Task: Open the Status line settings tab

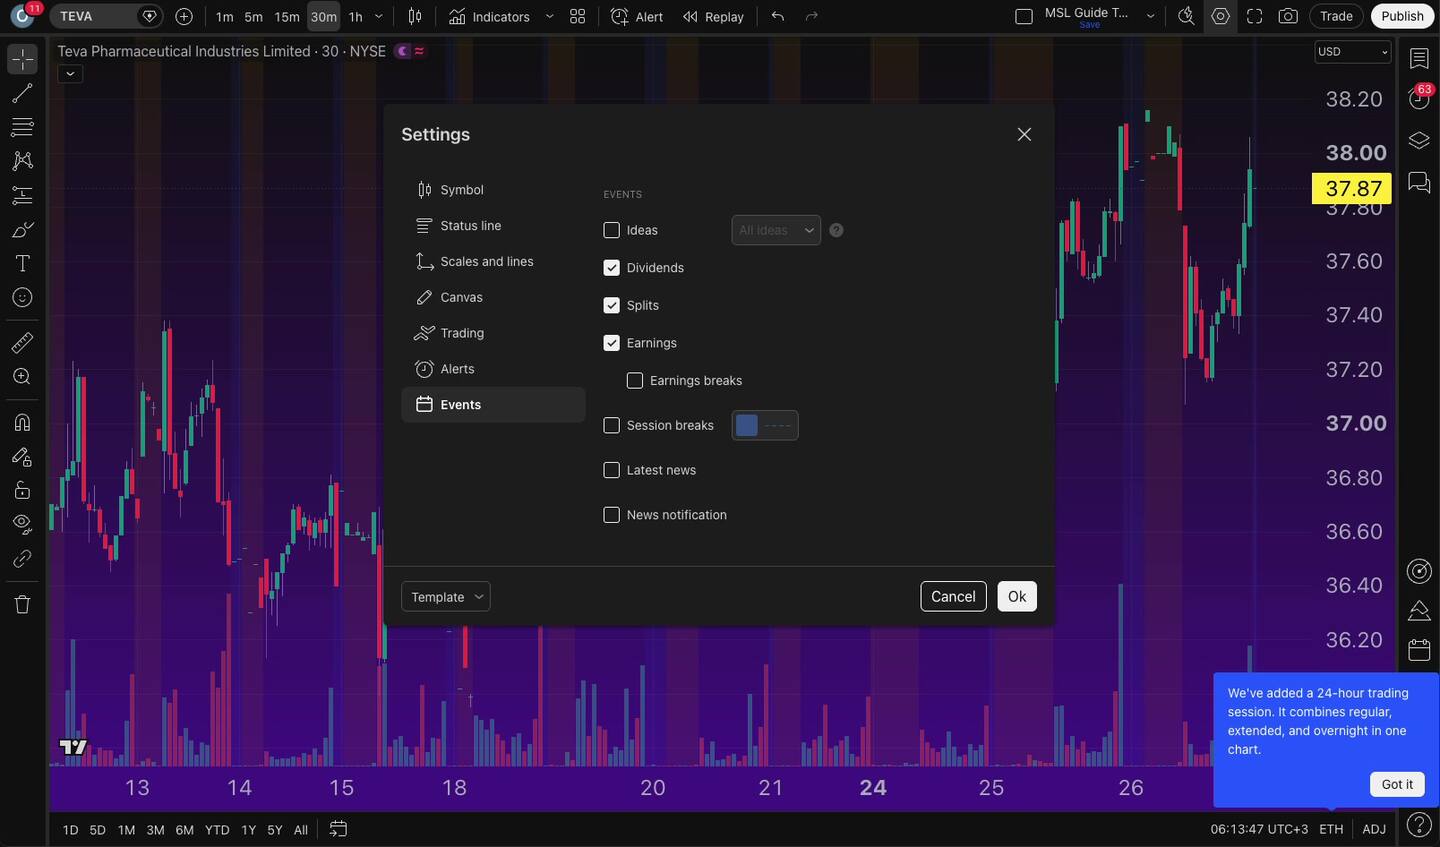Action: point(493,226)
